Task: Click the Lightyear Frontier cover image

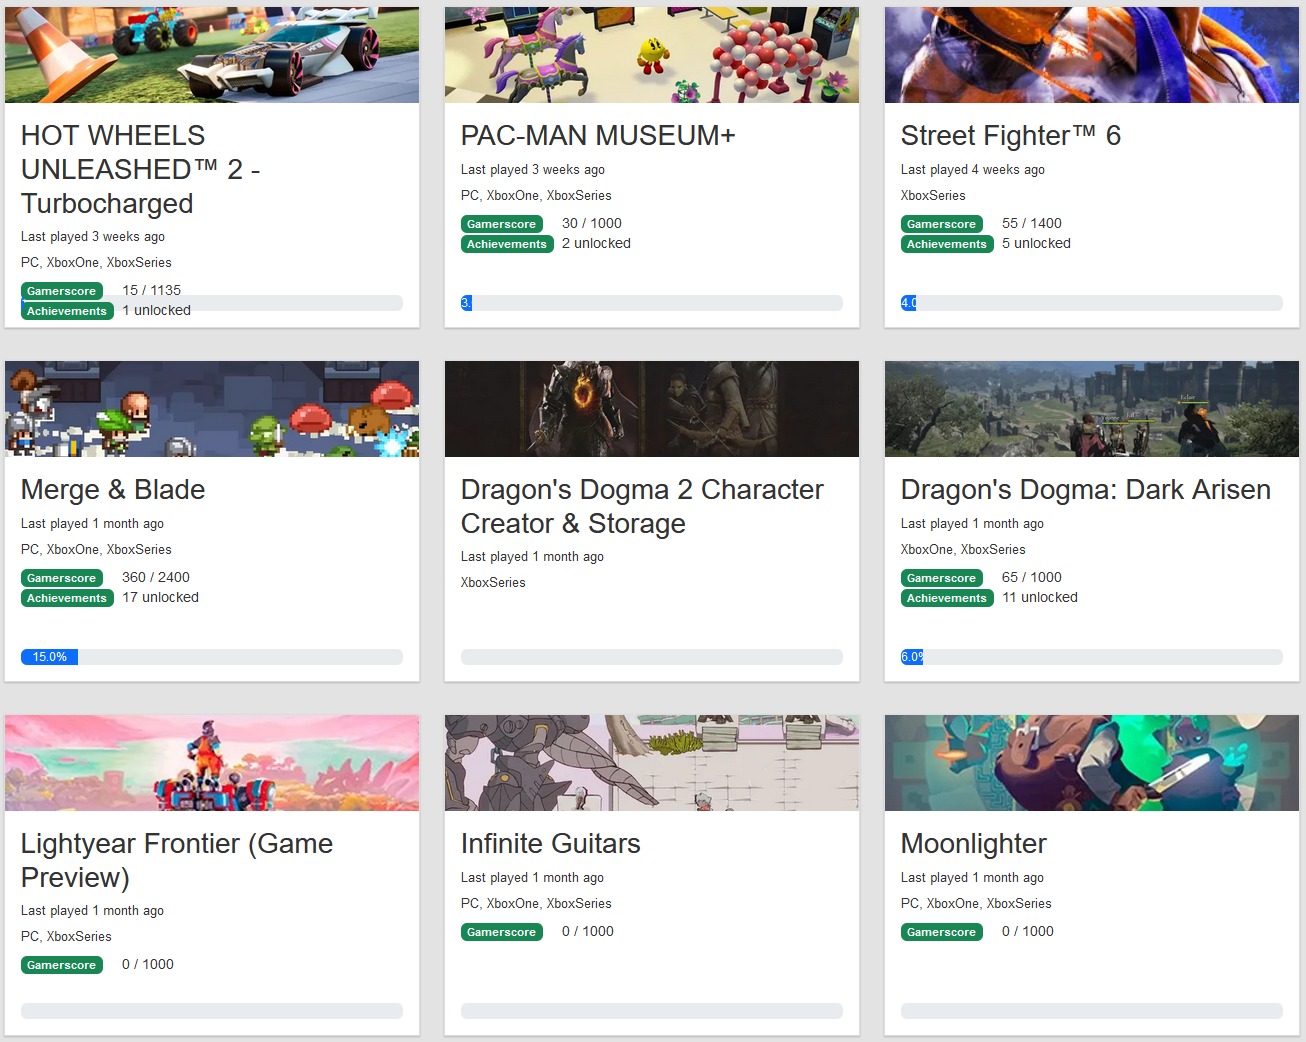Action: (x=212, y=763)
